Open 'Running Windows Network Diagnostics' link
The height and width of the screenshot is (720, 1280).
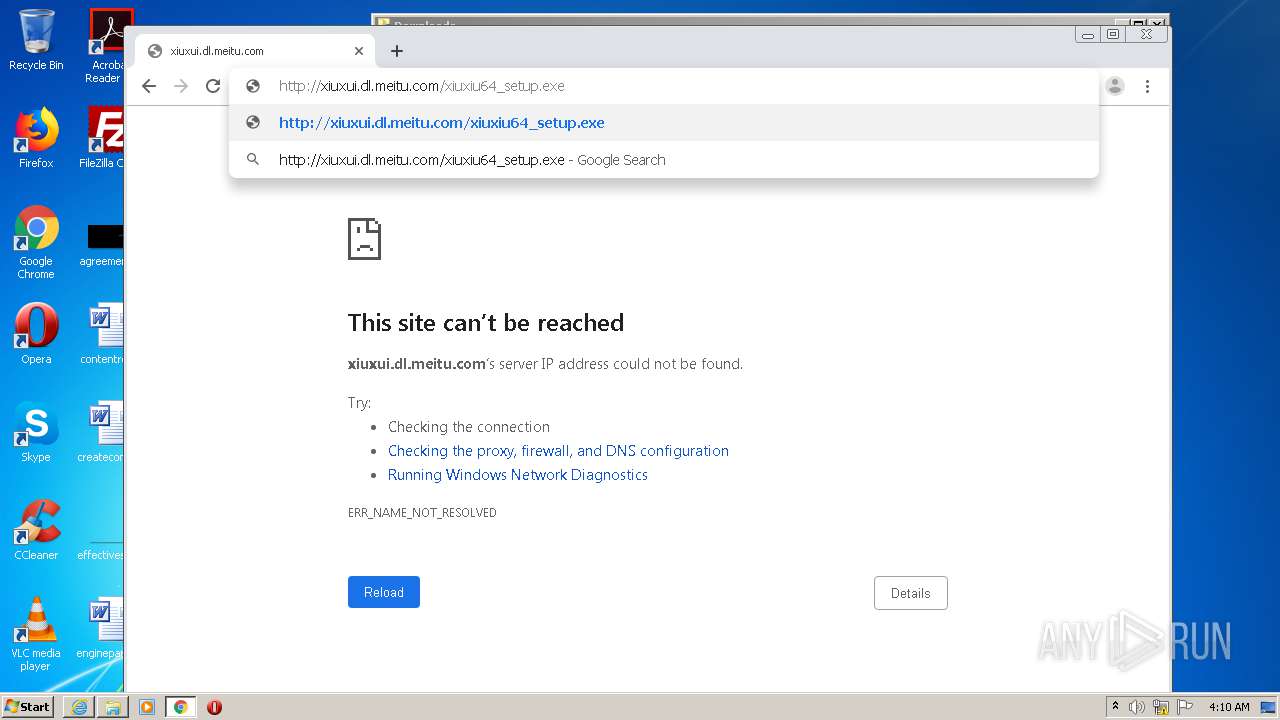(x=518, y=475)
